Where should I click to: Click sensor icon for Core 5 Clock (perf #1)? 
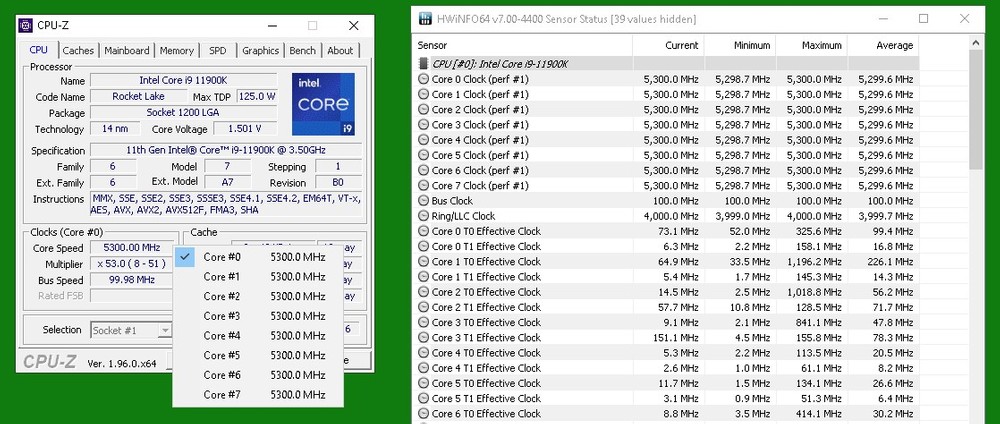click(x=423, y=155)
